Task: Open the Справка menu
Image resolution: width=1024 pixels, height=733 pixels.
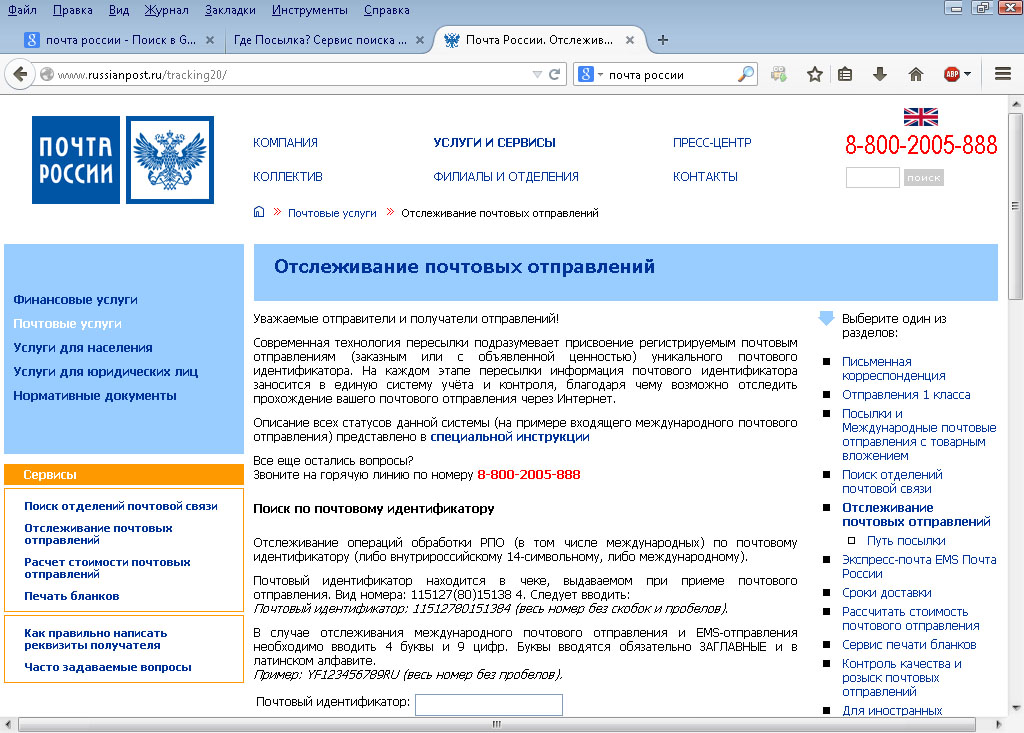Action: click(x=387, y=10)
